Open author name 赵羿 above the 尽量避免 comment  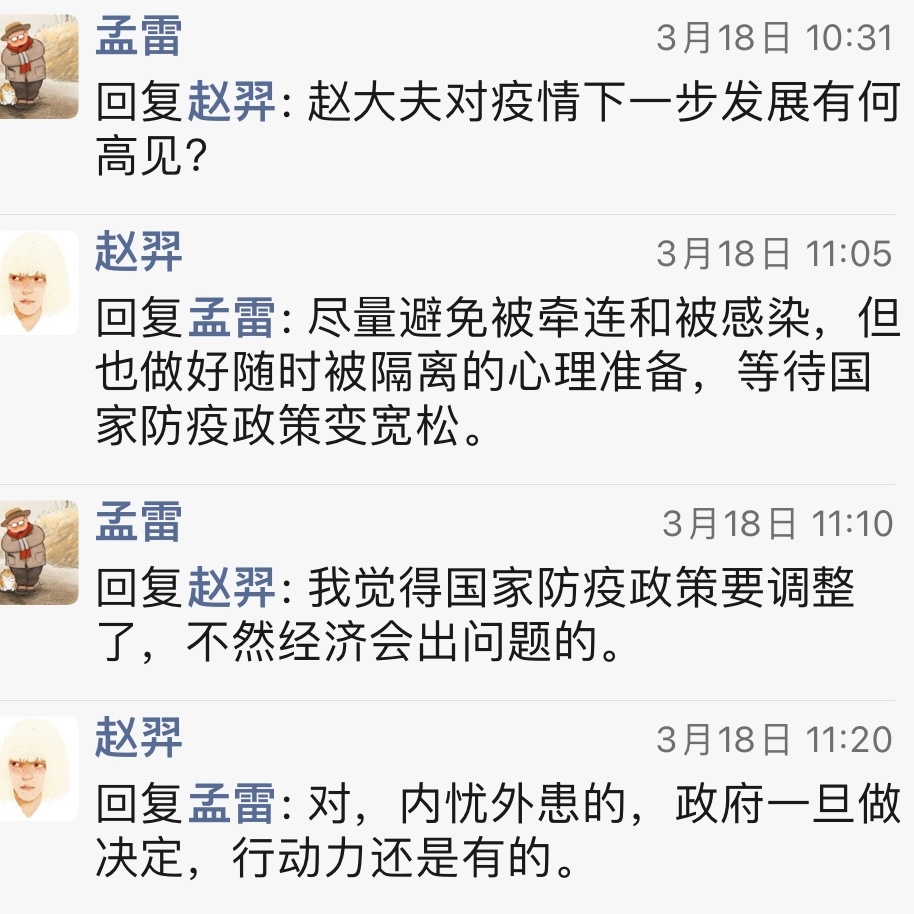tap(139, 252)
